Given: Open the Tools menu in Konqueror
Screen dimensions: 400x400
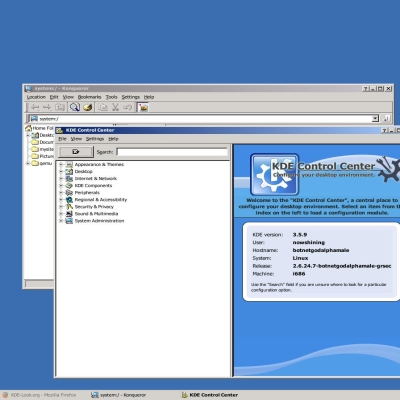Looking at the screenshot, I should tap(112, 97).
